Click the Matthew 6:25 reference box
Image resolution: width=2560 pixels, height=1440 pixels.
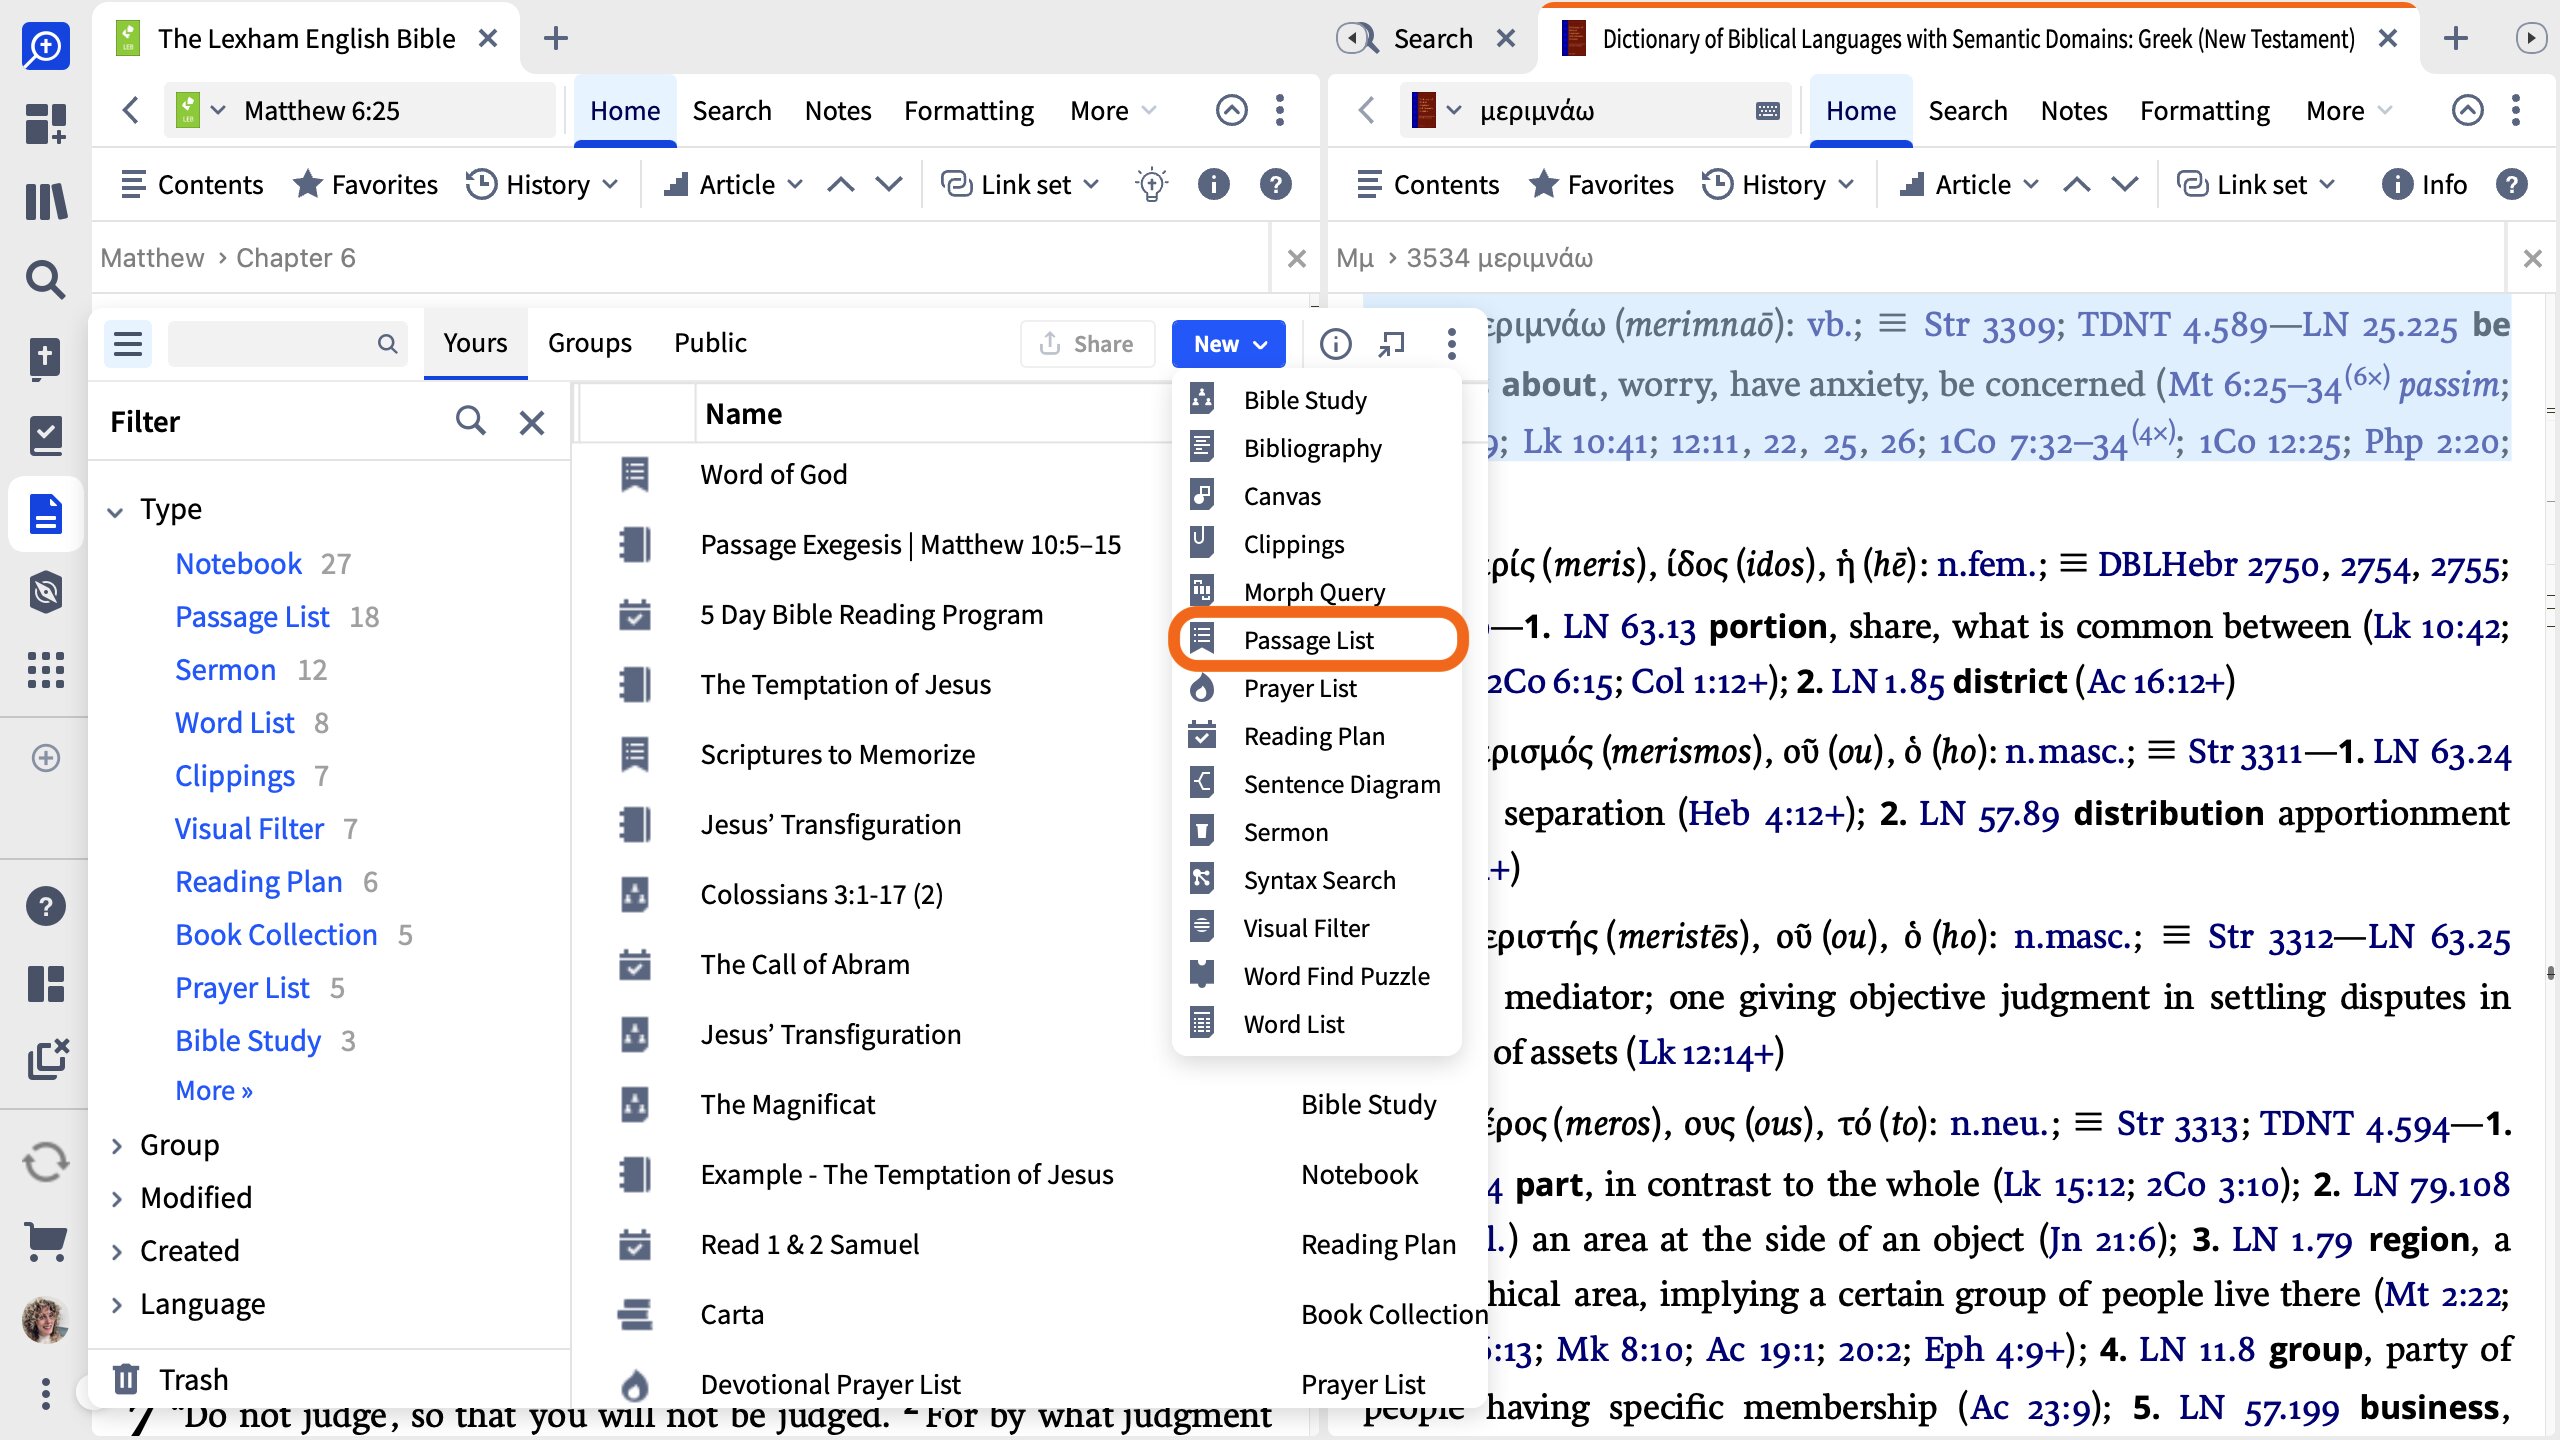[x=360, y=110]
